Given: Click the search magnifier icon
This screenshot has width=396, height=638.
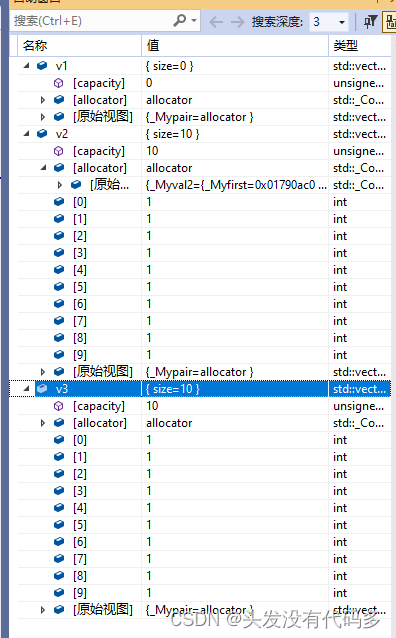Looking at the screenshot, I should tap(179, 20).
